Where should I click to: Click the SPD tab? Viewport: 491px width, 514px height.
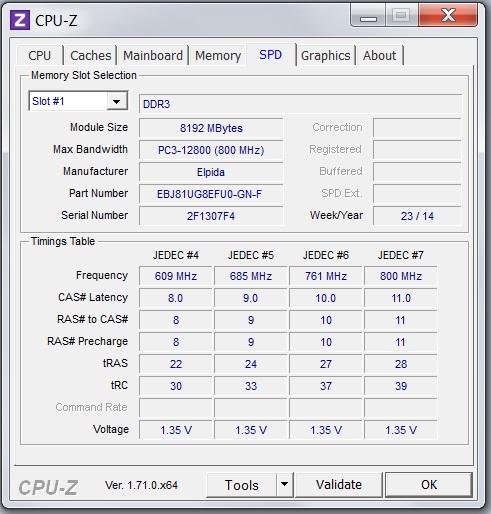click(271, 55)
